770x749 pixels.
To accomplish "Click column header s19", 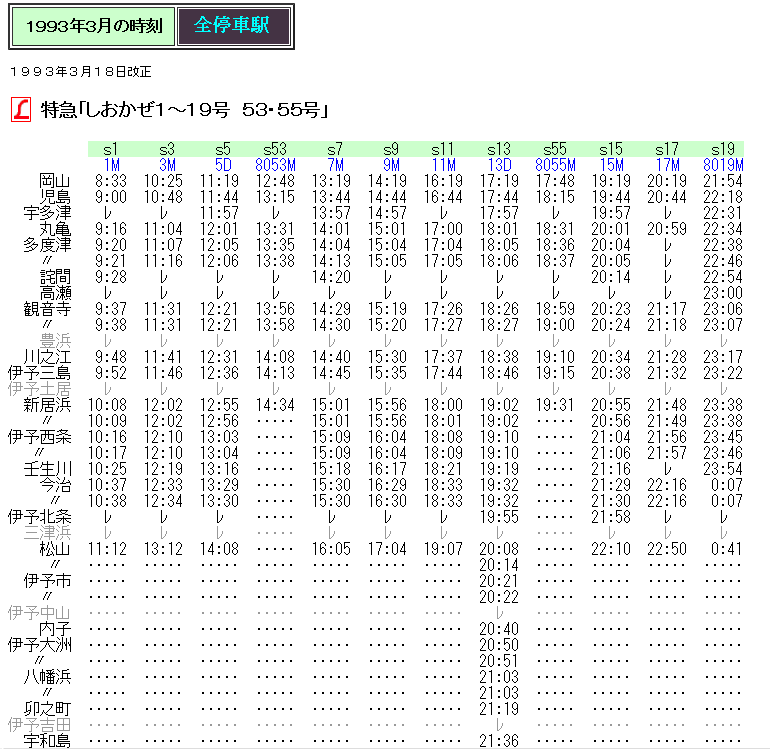I will (x=723, y=149).
